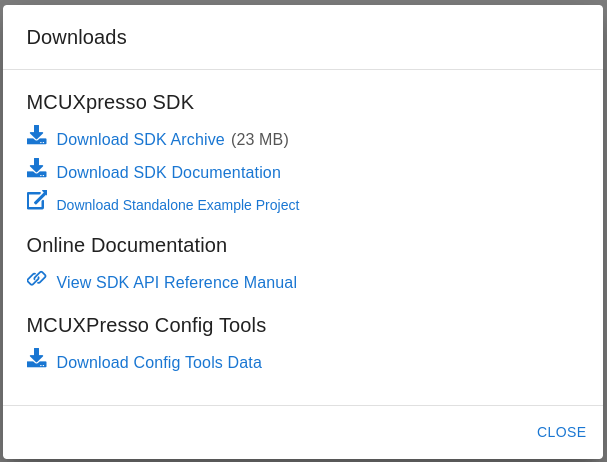Click the Online Documentation section heading

[127, 245]
